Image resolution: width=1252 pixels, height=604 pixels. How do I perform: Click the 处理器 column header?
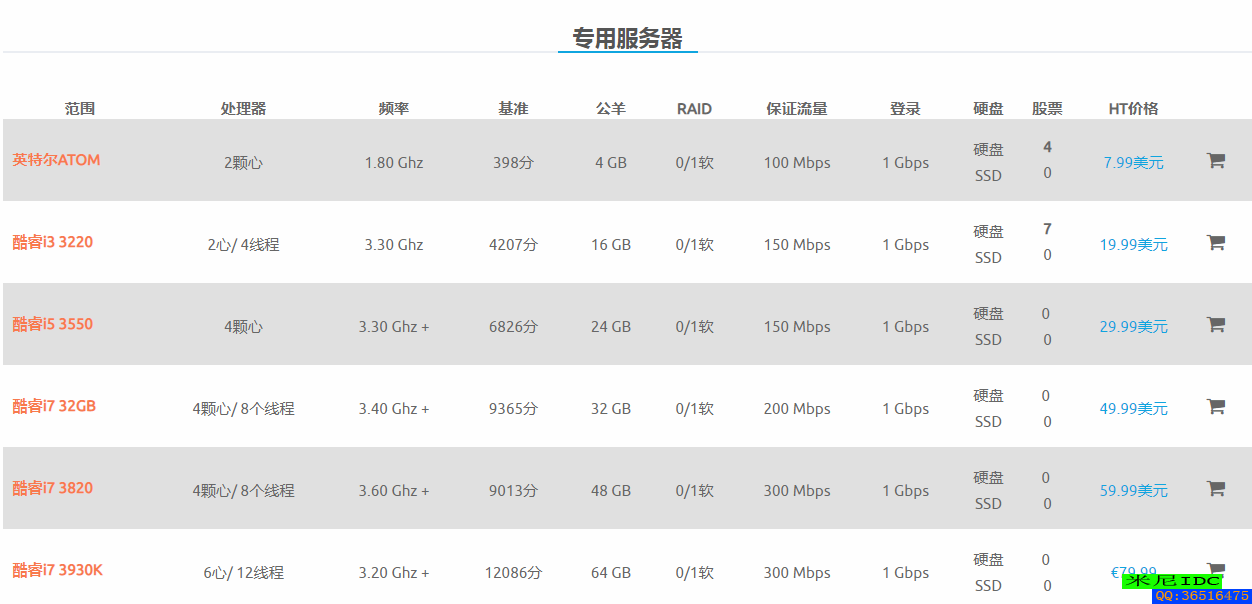243,109
